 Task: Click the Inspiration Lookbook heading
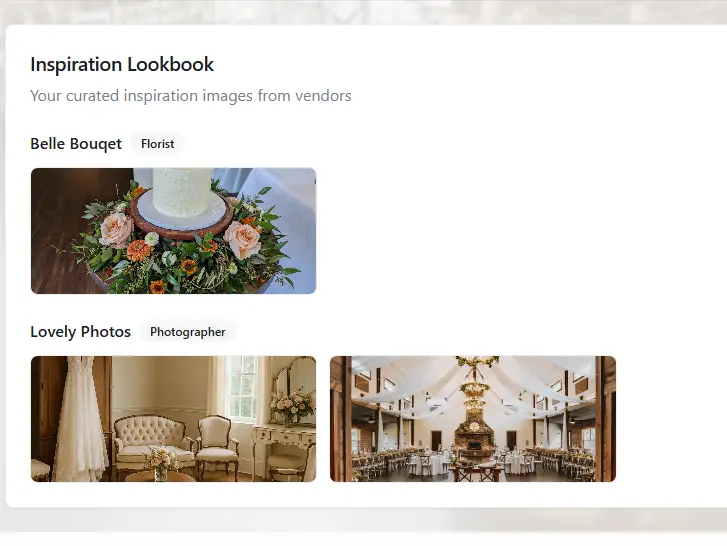(x=122, y=64)
